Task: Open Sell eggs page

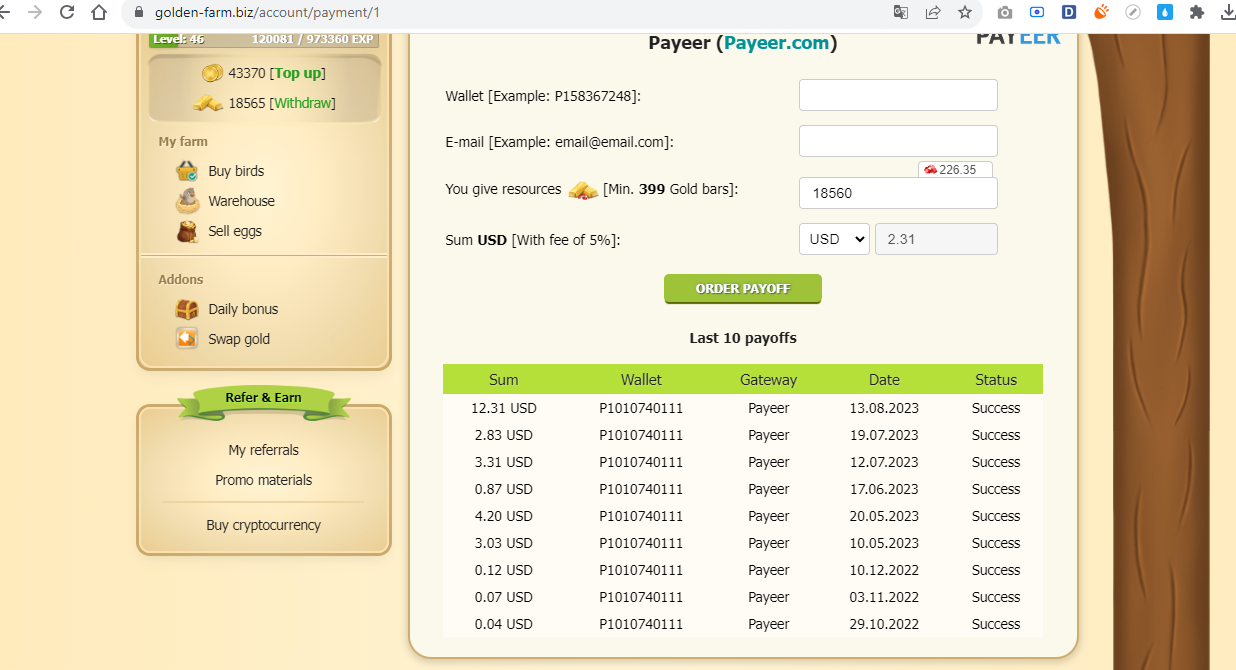Action: (235, 231)
